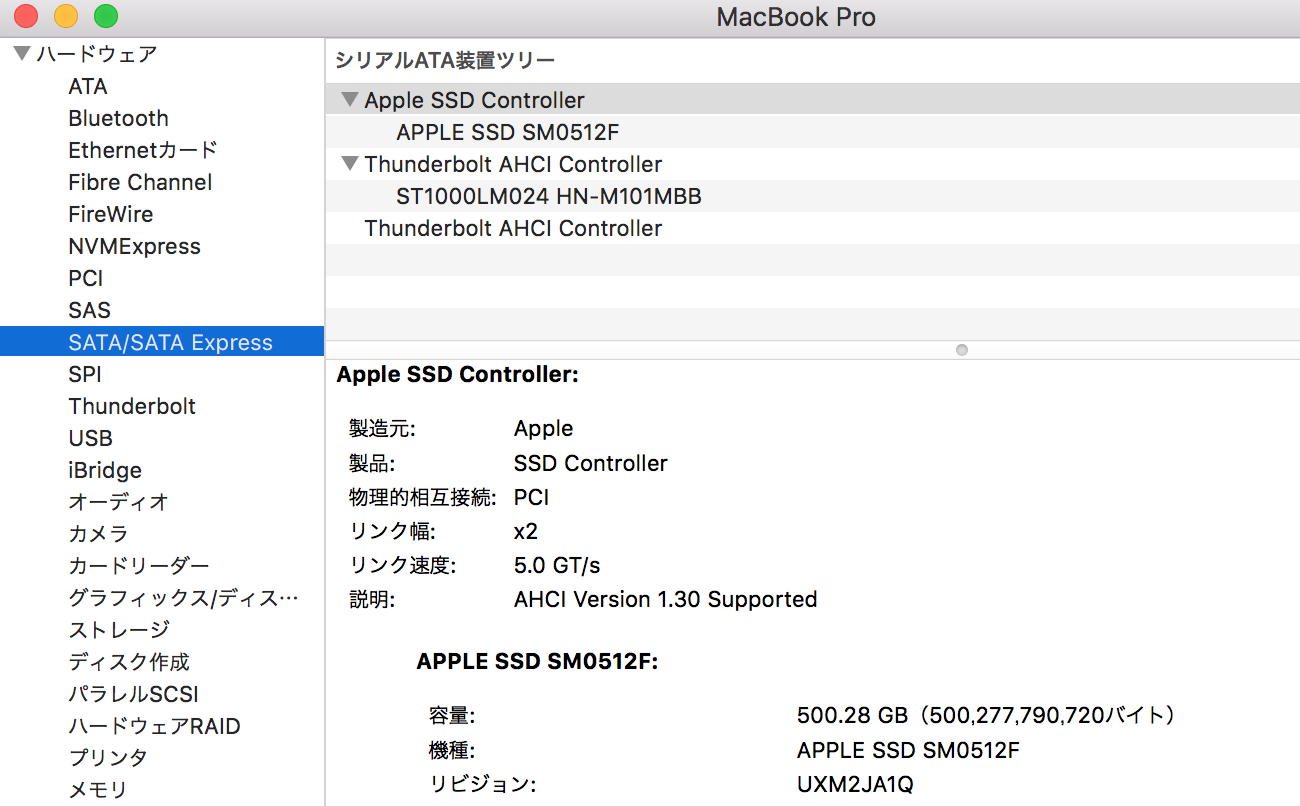
Task: Select グラフィックス/ディスプレイ sidebar entry
Action: click(x=183, y=598)
